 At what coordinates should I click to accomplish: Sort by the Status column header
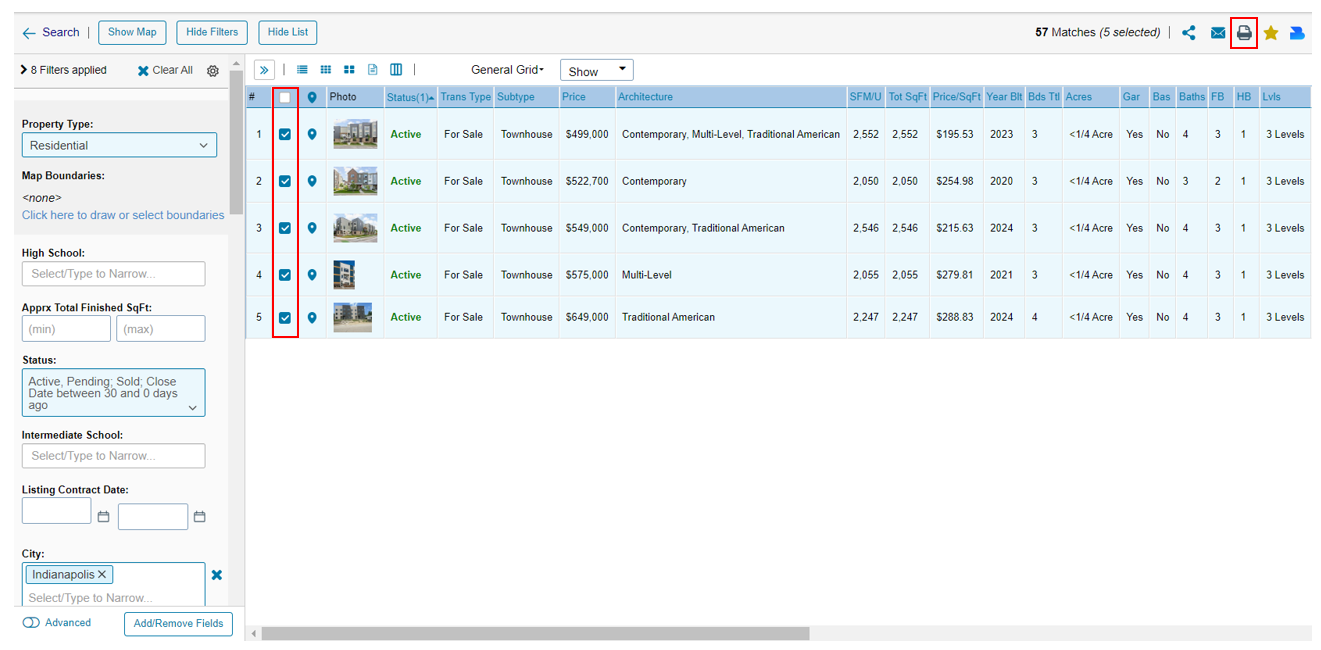pyautogui.click(x=410, y=97)
